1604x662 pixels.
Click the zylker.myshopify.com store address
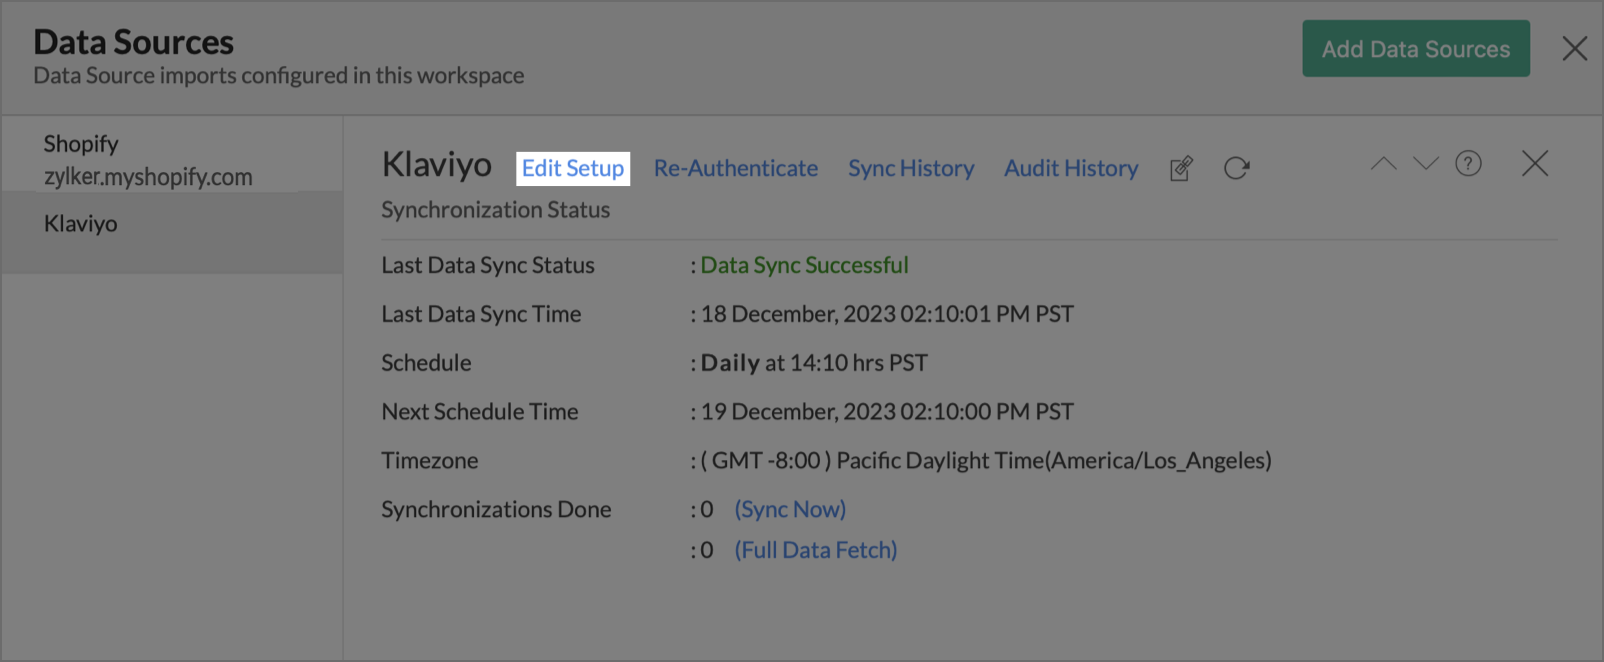tap(148, 177)
